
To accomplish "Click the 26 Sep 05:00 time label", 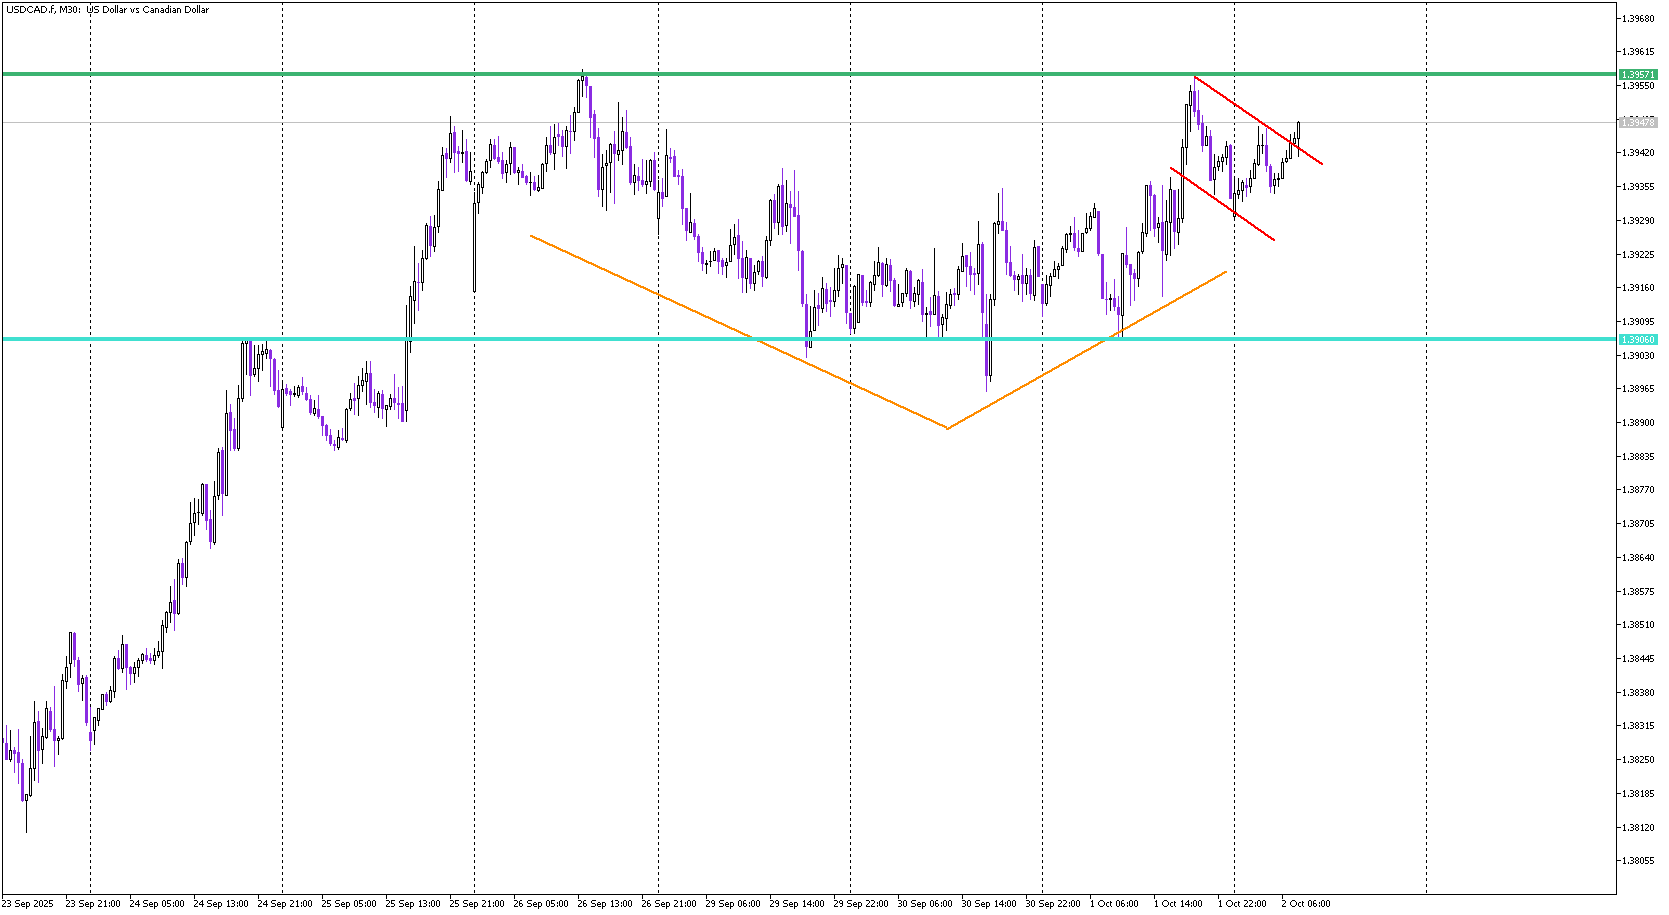I will point(541,904).
